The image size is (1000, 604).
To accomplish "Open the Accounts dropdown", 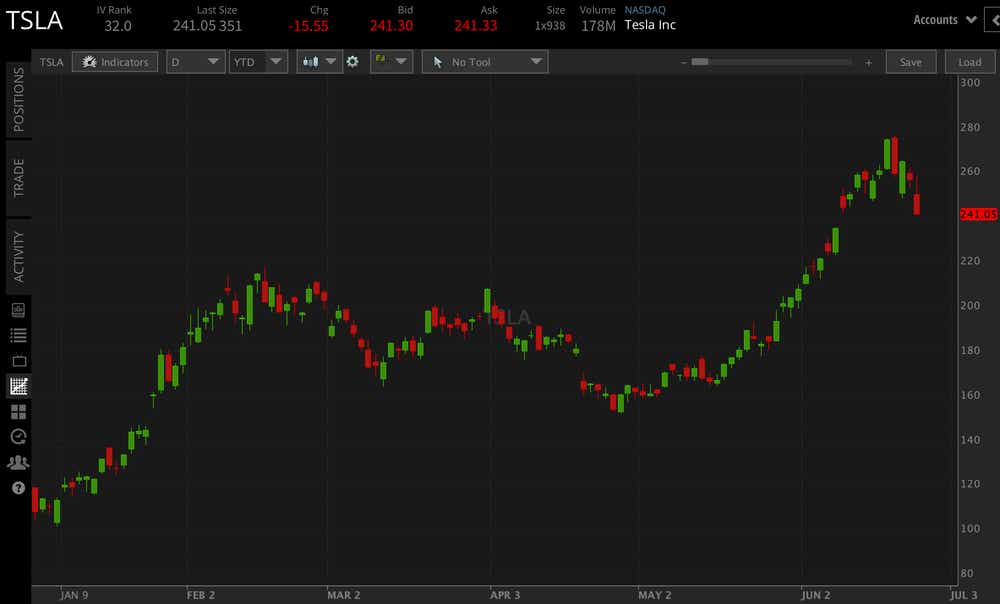I will [945, 20].
